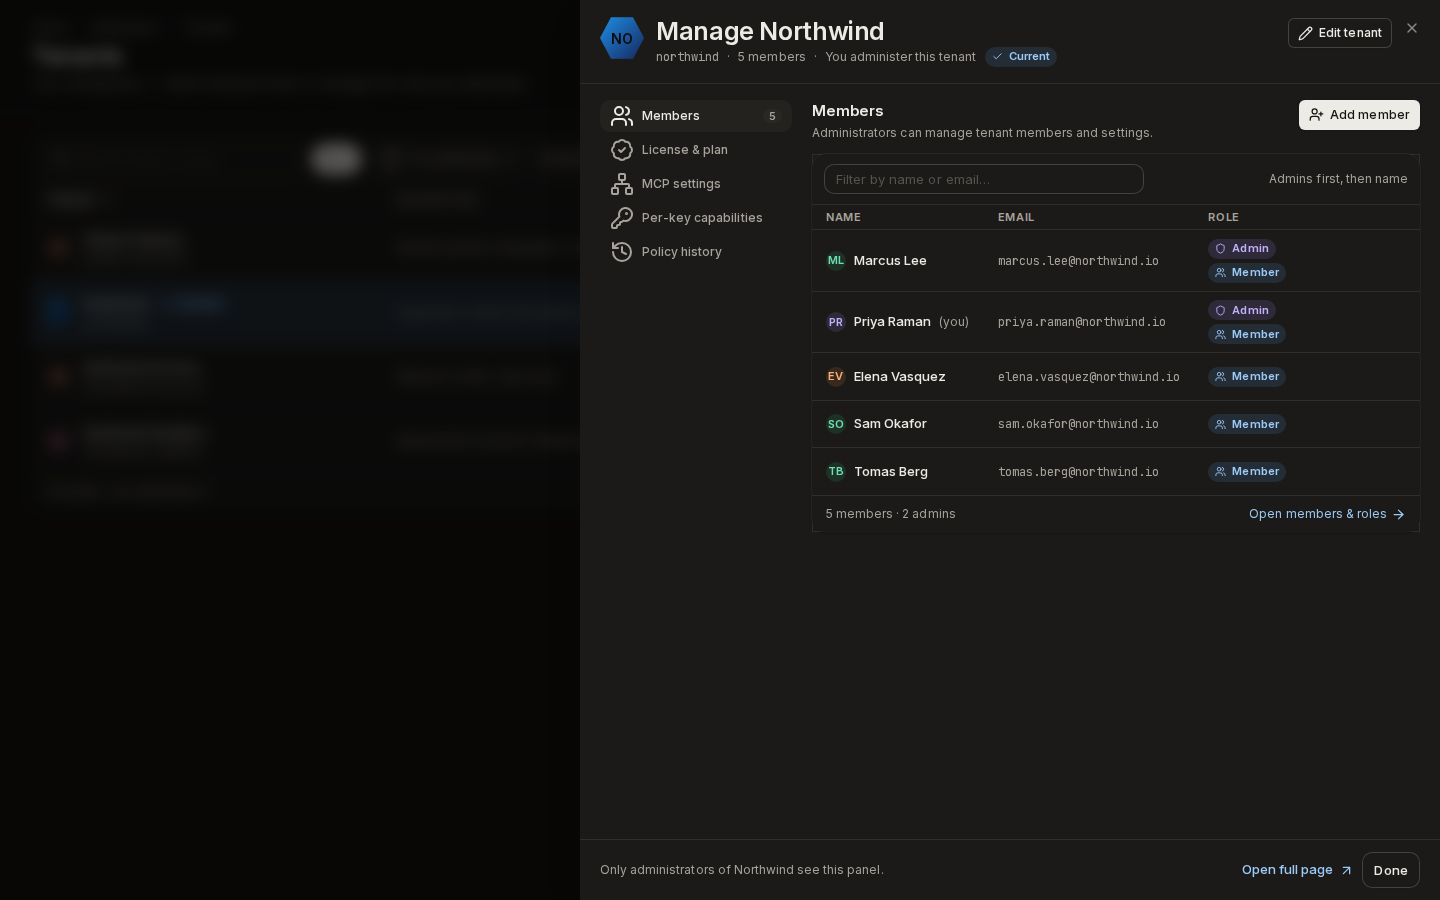Click Sam Okafor's Member role badge
The width and height of the screenshot is (1440, 900).
pyautogui.click(x=1247, y=425)
